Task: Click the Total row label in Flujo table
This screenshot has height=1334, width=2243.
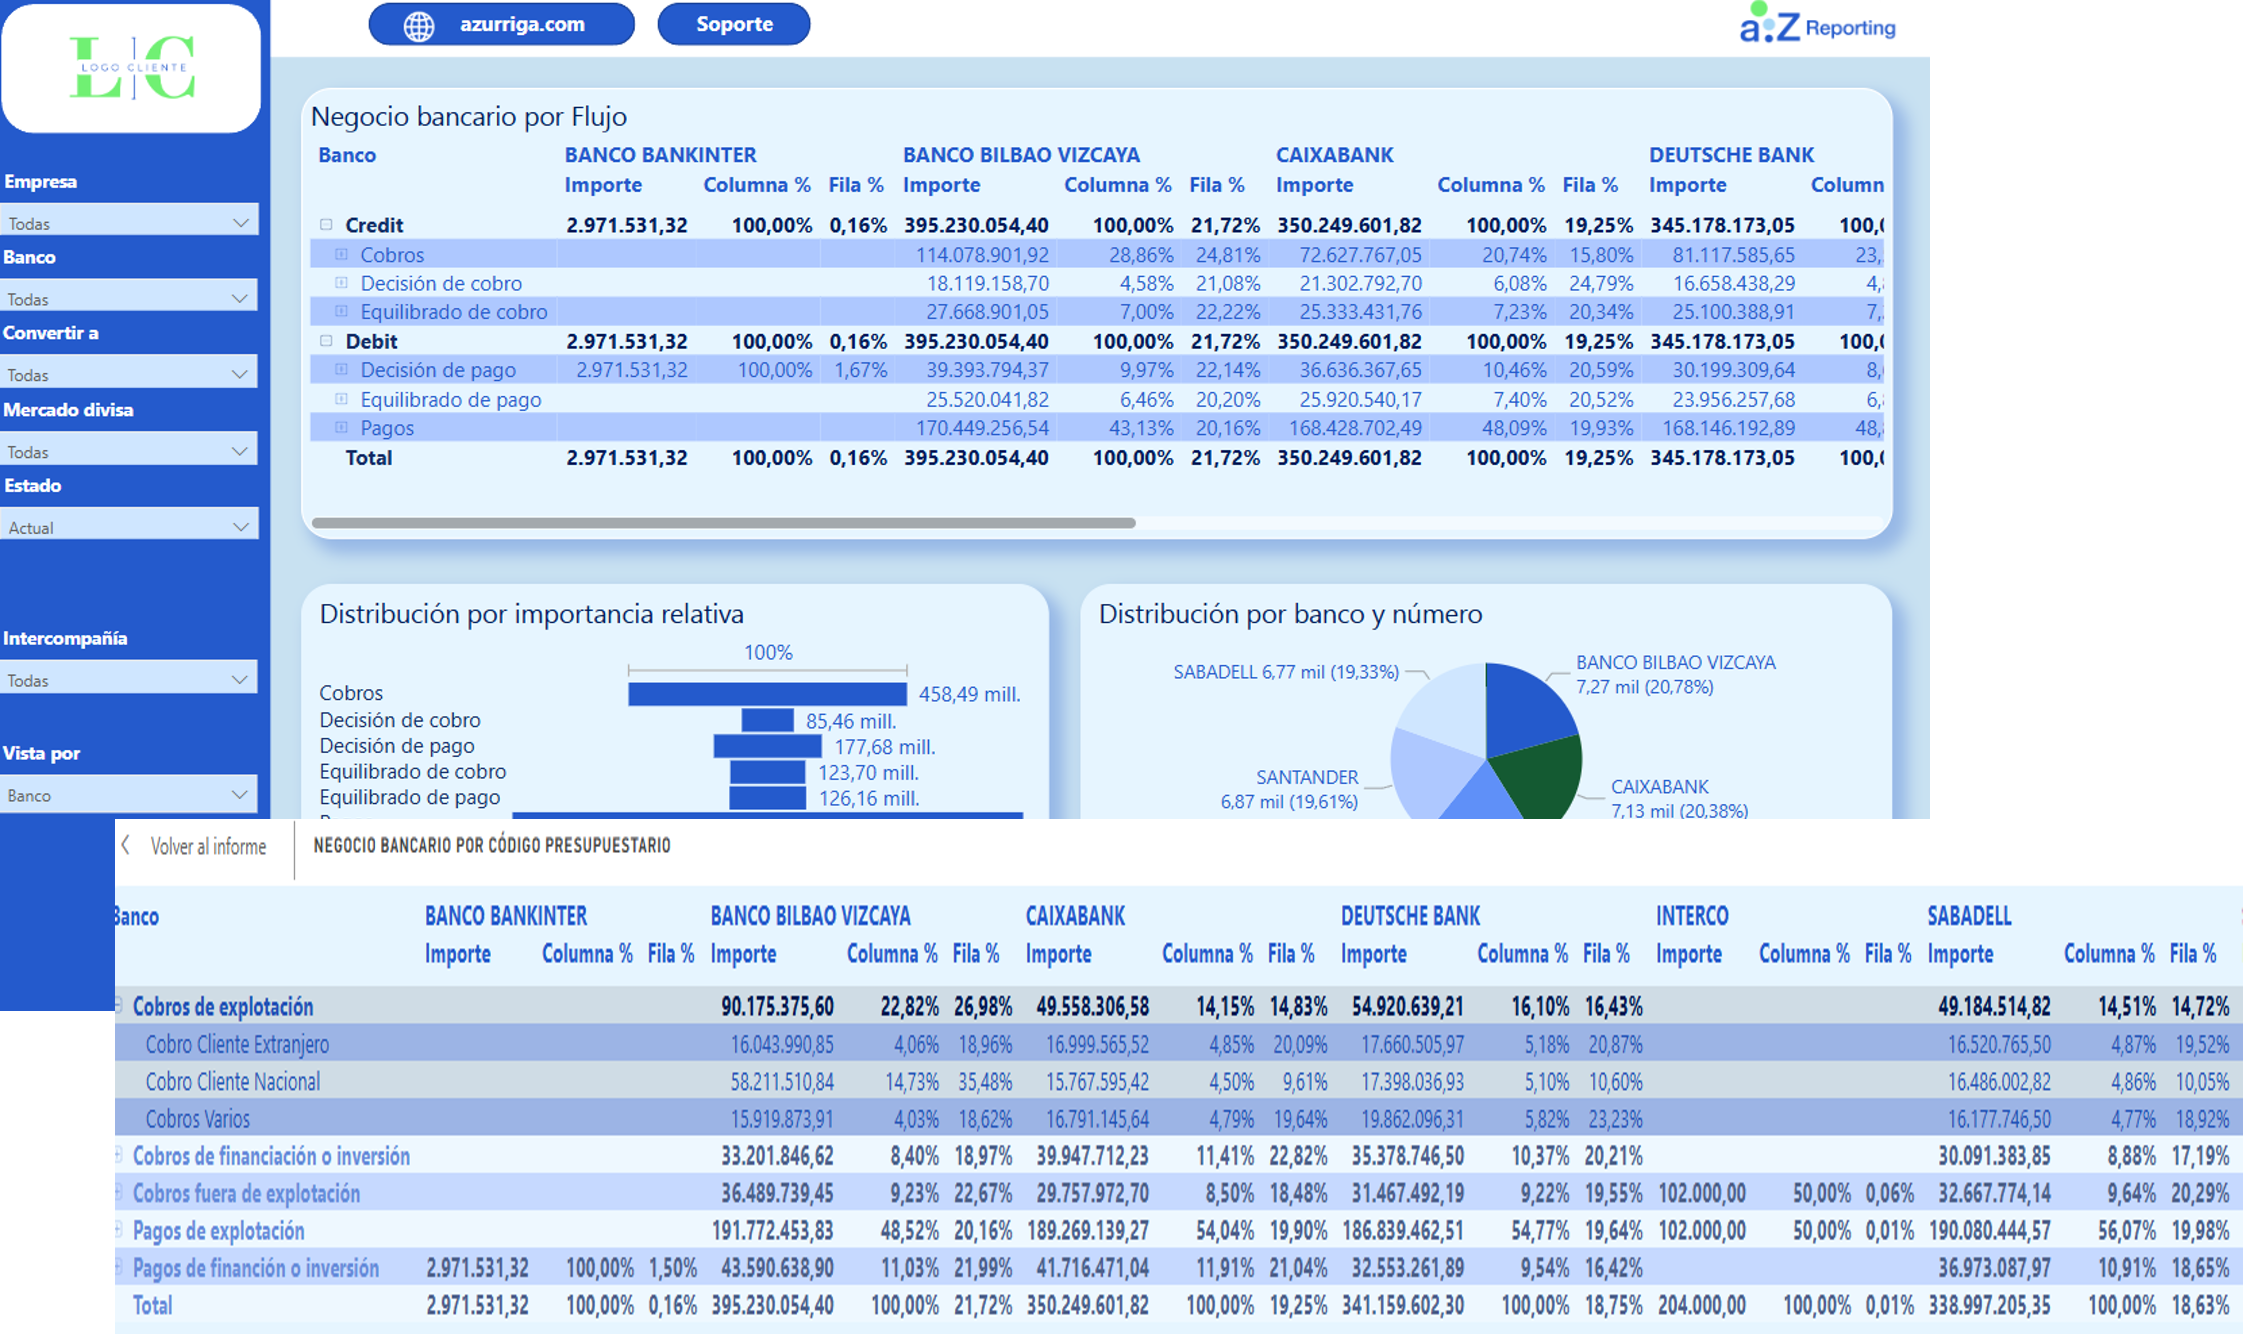Action: coord(368,458)
